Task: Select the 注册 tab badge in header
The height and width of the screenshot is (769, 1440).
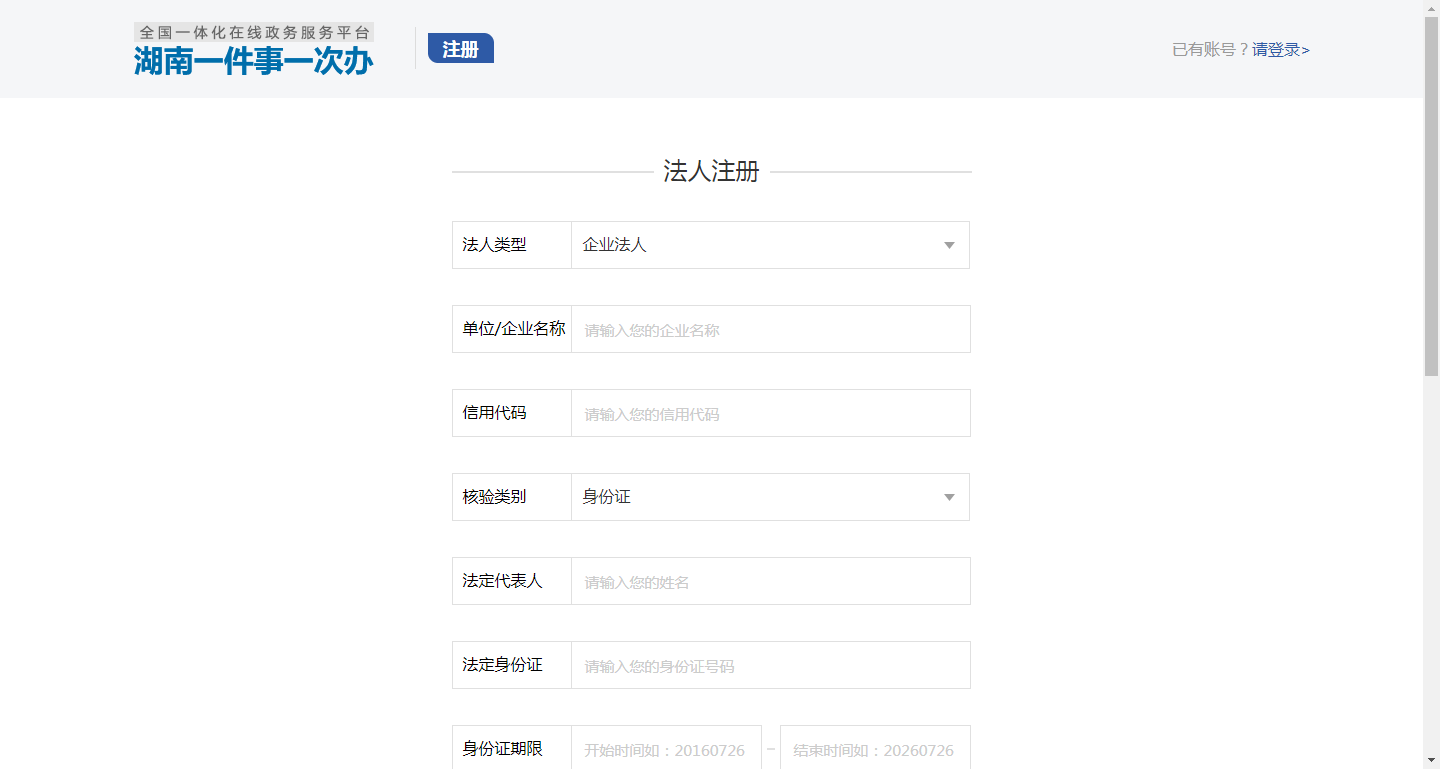Action: [460, 49]
